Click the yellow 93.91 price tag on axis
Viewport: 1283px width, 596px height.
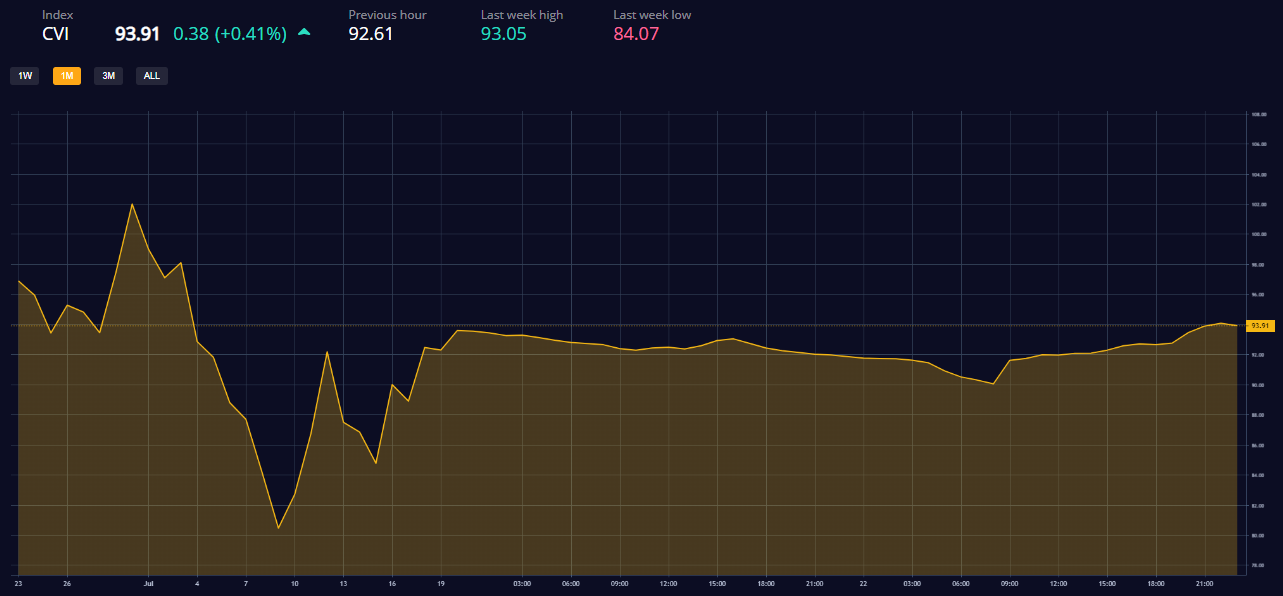point(1260,325)
